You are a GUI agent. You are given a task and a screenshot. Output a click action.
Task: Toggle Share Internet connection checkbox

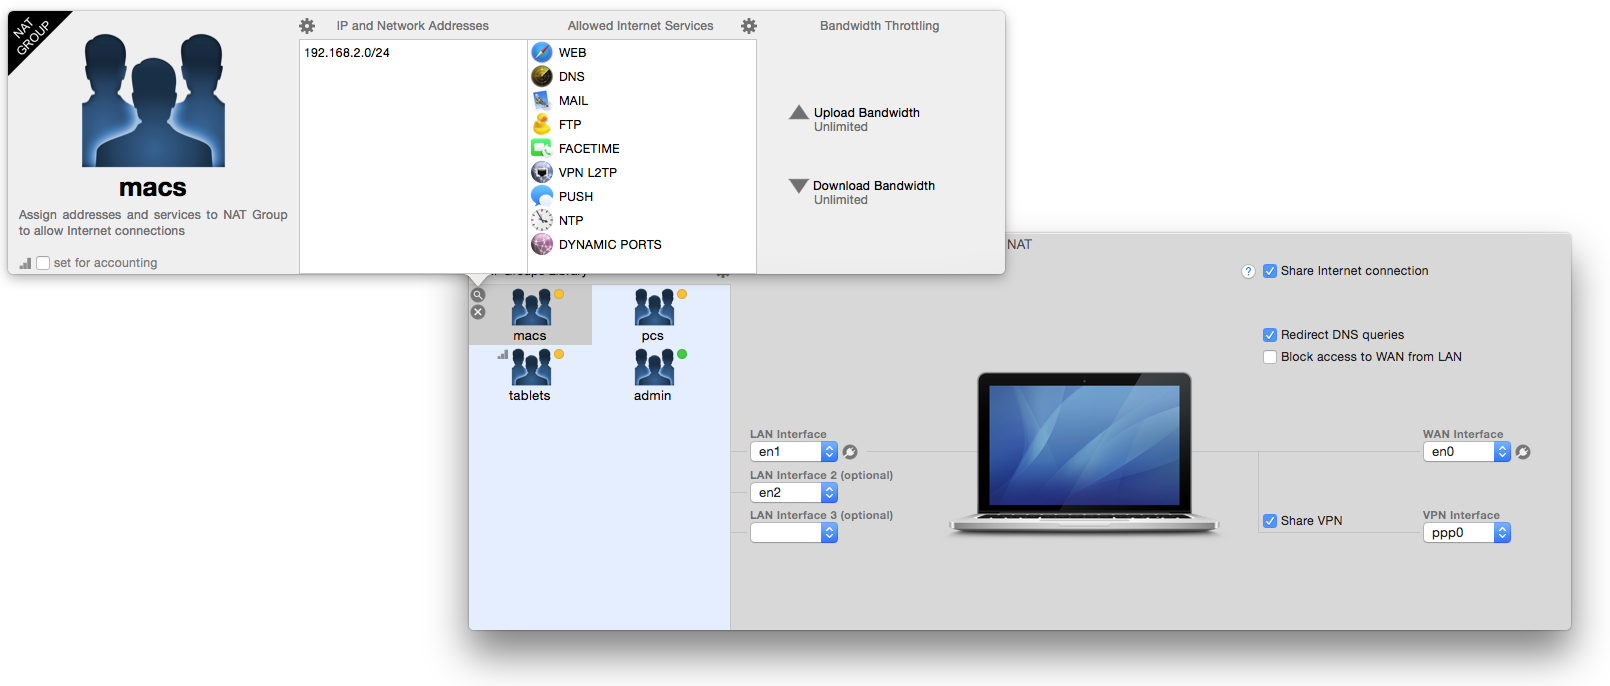(1270, 271)
